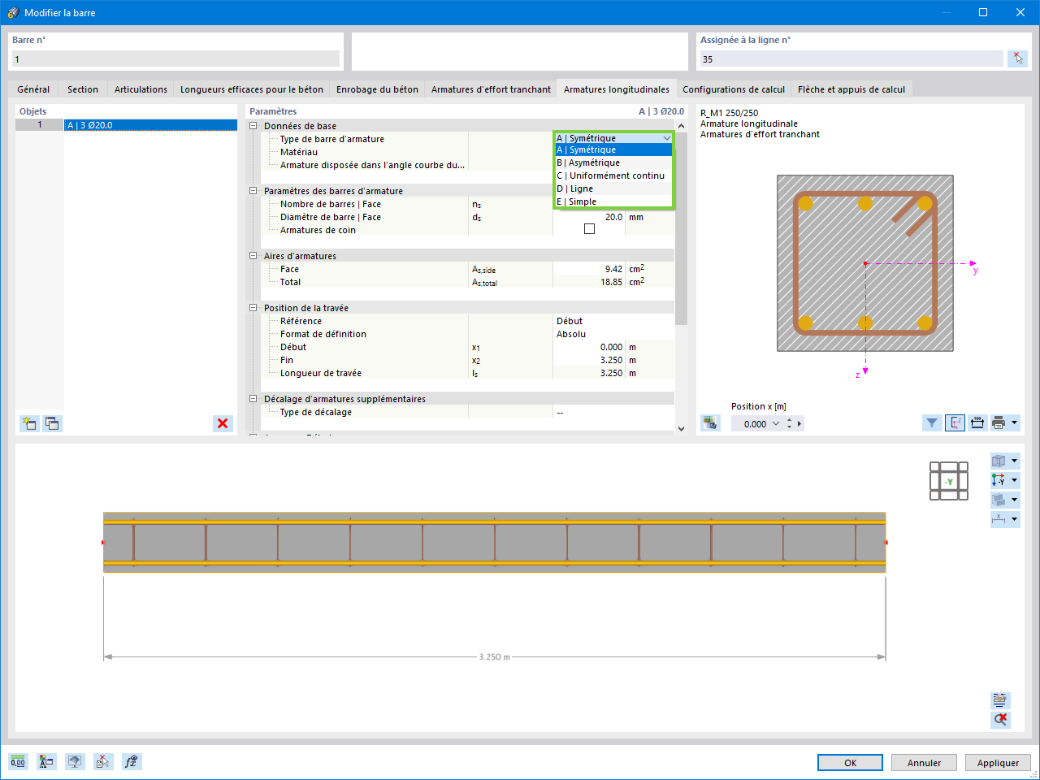Image resolution: width=1040 pixels, height=780 pixels.
Task: Choose E | Simple reinforcement type option
Action: tap(614, 202)
